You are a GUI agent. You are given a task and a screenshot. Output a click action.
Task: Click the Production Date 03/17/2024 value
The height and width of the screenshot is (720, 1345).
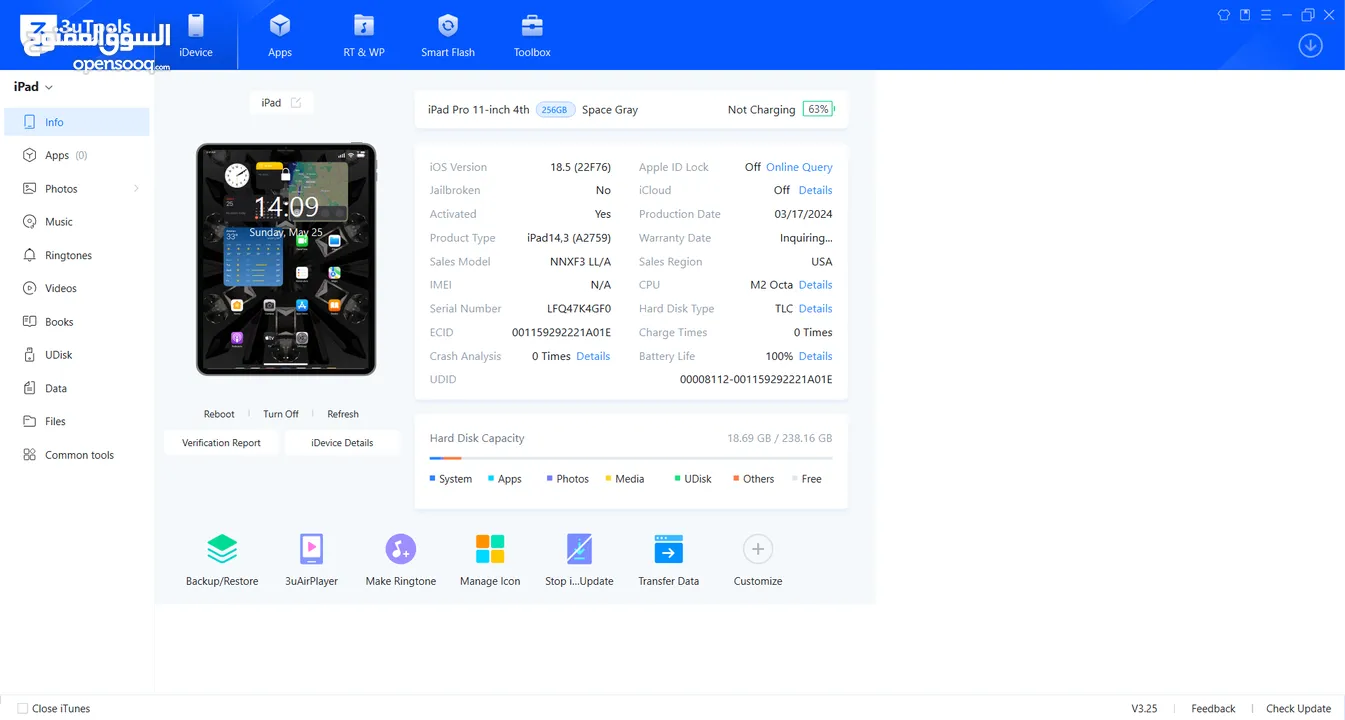click(803, 214)
